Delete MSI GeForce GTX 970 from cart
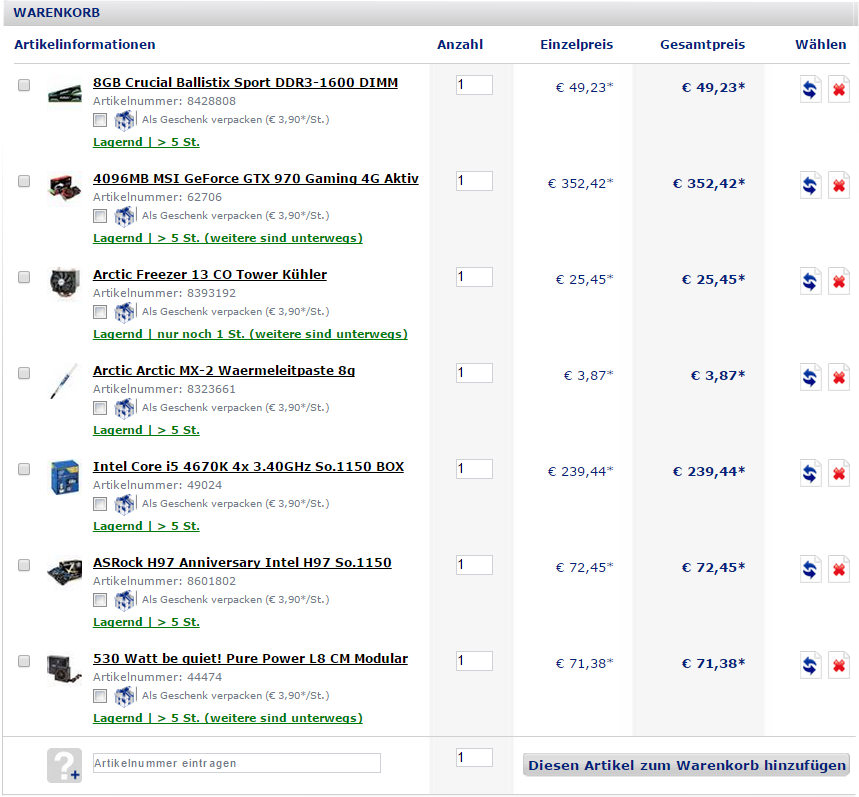 pyautogui.click(x=839, y=185)
